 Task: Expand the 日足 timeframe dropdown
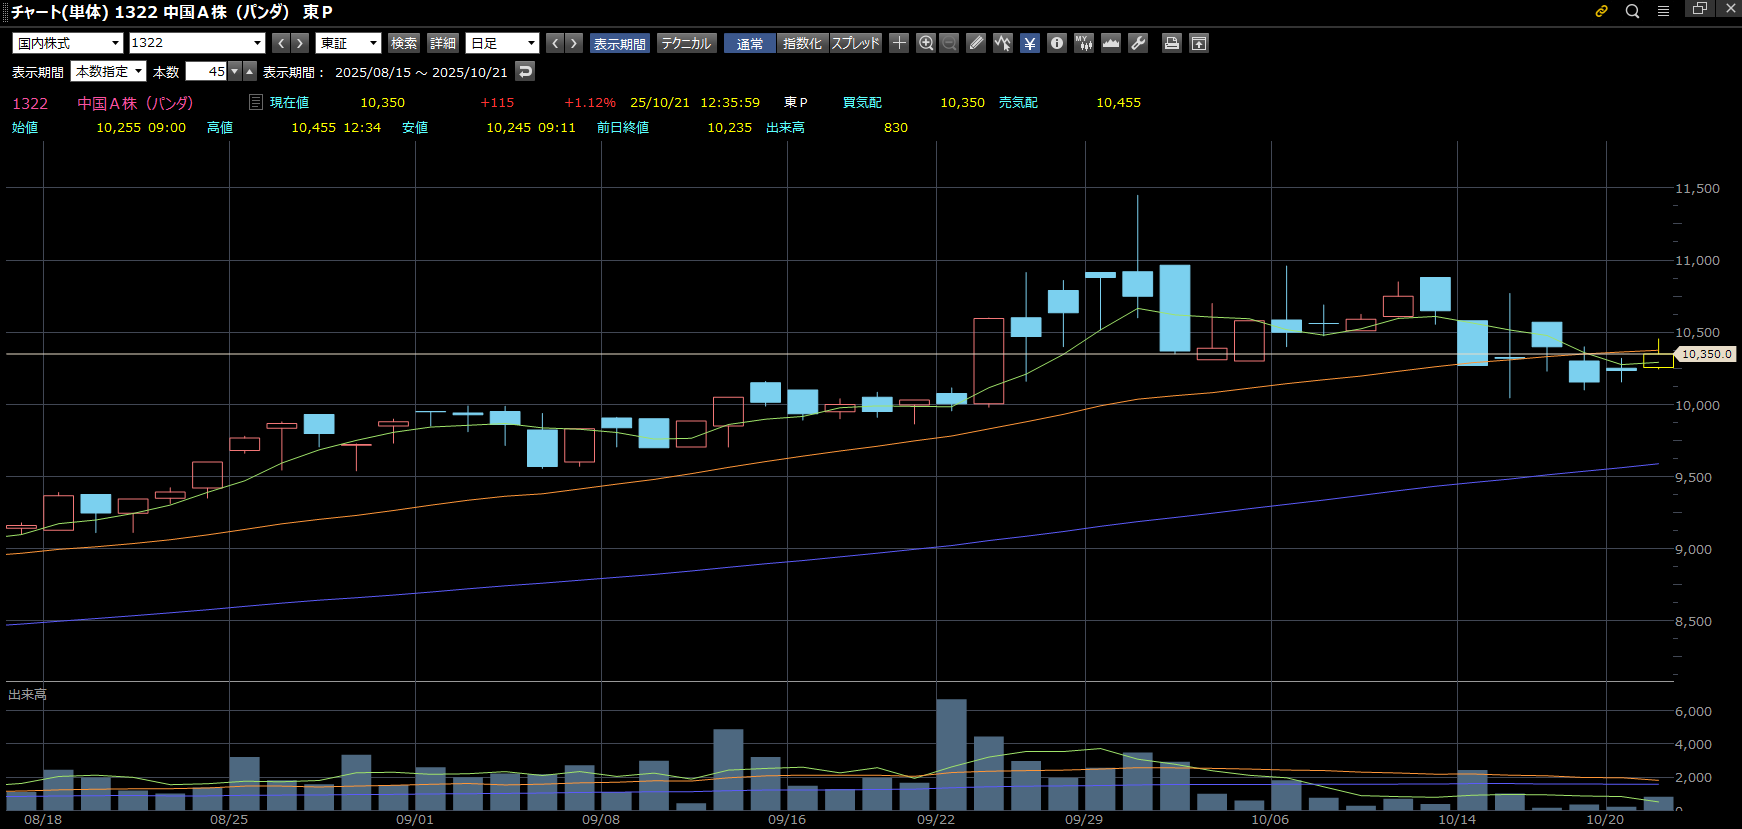point(502,43)
